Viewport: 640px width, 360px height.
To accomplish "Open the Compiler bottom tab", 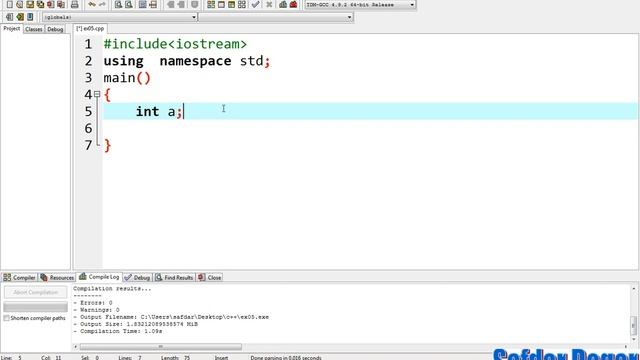I will click(19, 278).
